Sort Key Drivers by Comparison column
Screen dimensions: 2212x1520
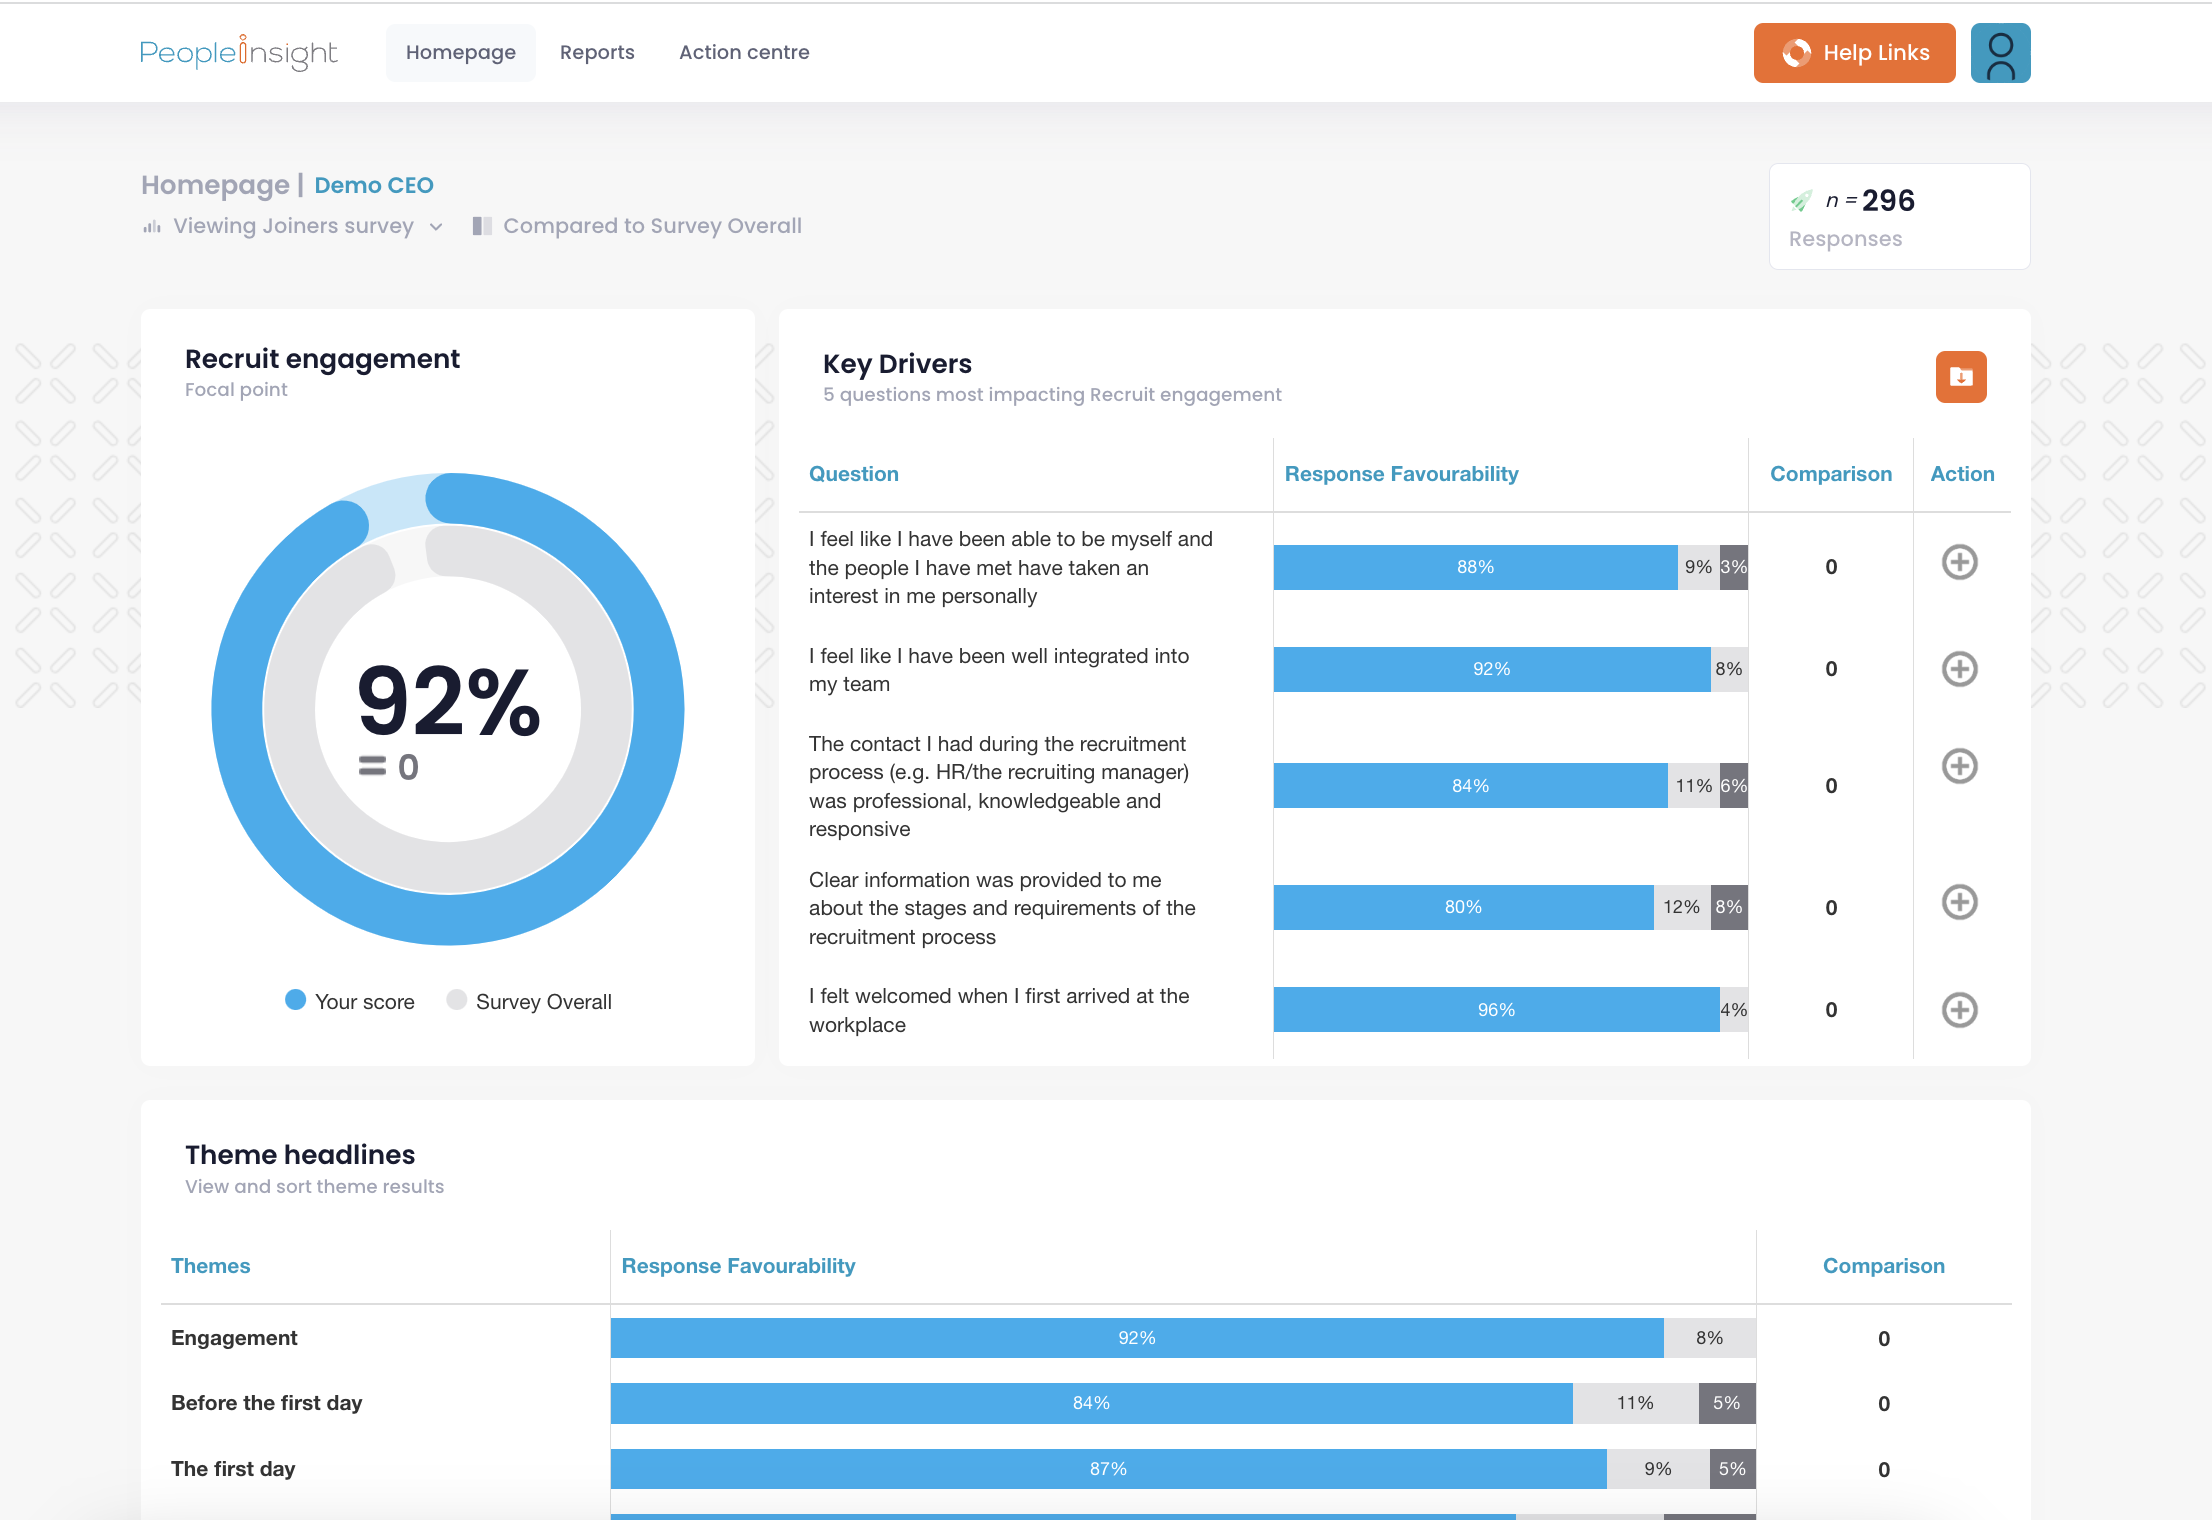click(x=1831, y=474)
